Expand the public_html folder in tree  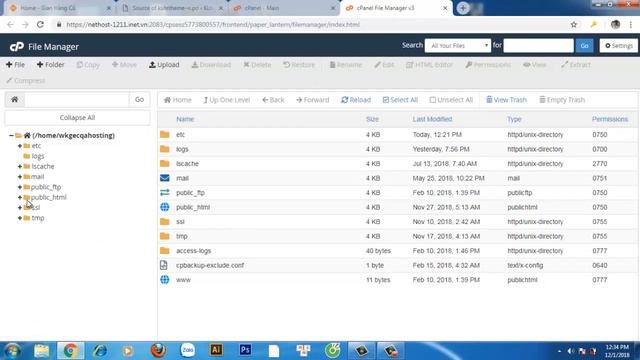(x=20, y=197)
